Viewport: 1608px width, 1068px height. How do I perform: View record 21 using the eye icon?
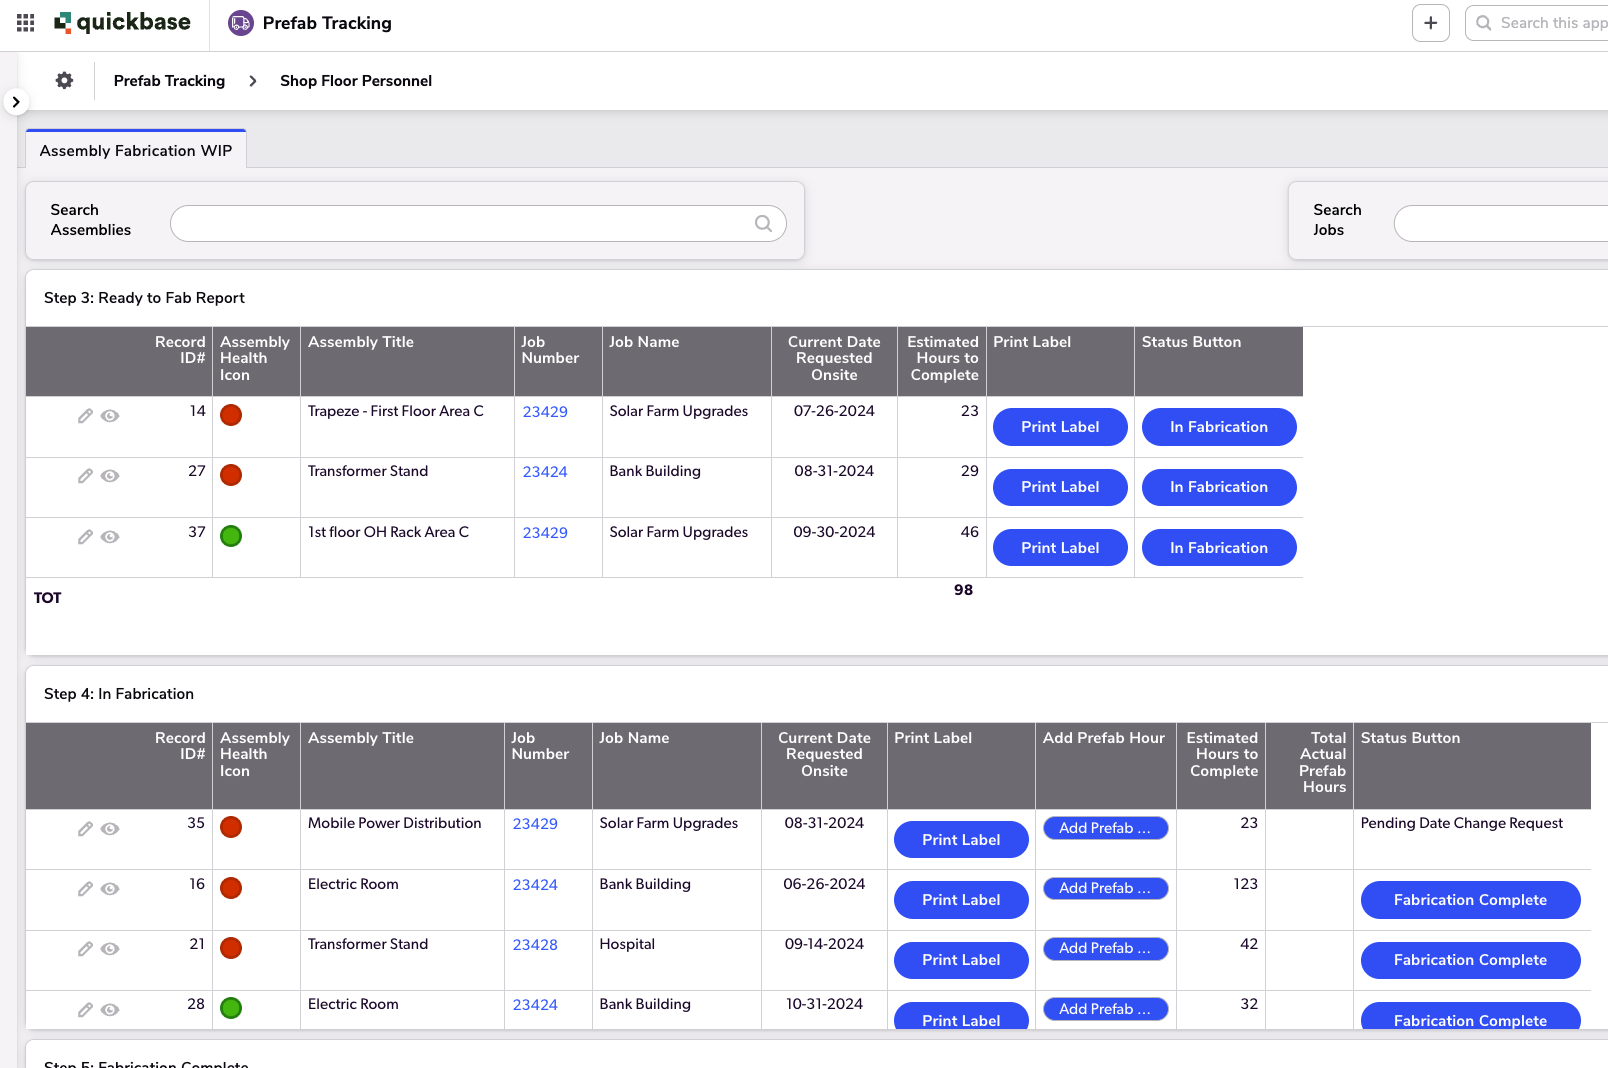coord(109,948)
